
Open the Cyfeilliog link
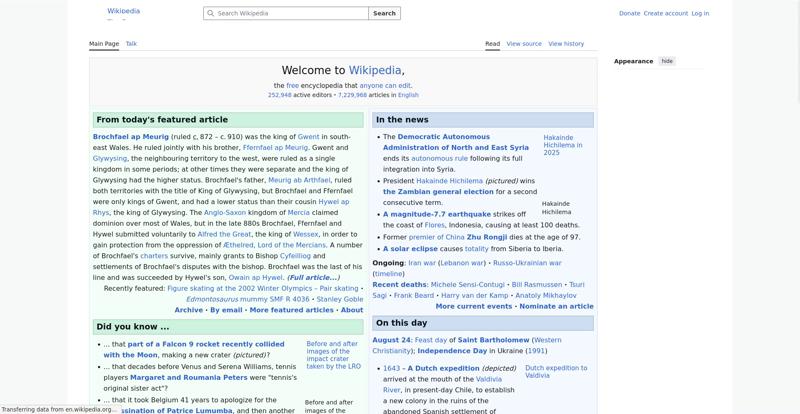coord(295,256)
